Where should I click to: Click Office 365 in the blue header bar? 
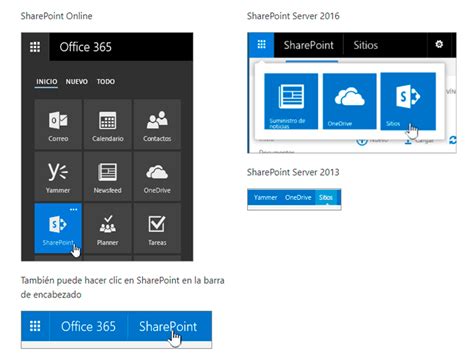coord(88,326)
